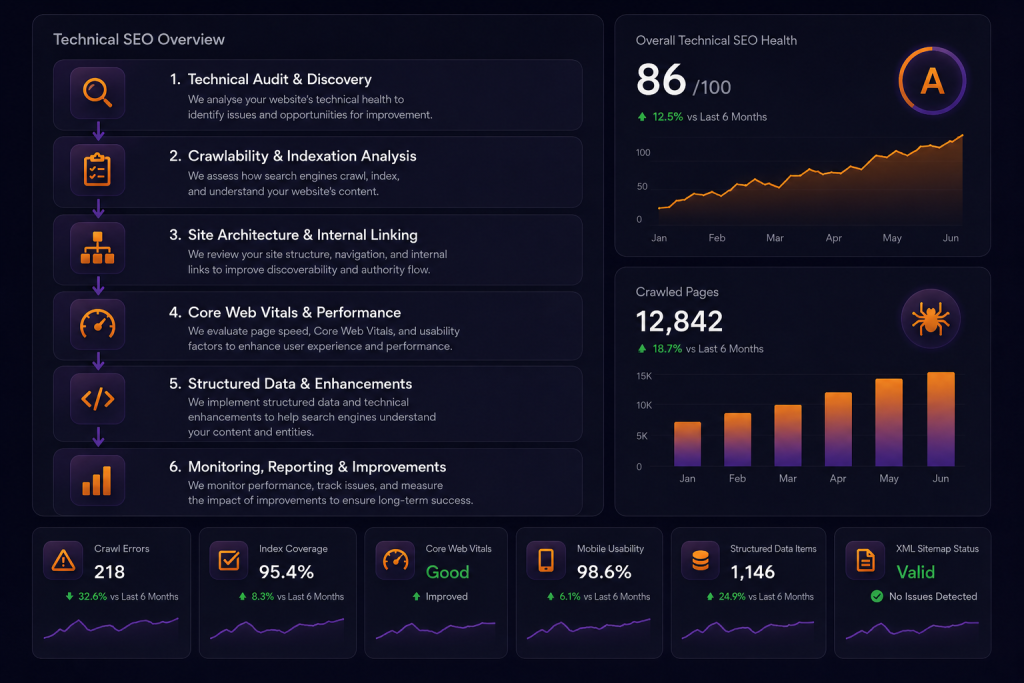Click the phone icon for Mobile Usability
Screen dimensions: 1024x683
[546, 560]
